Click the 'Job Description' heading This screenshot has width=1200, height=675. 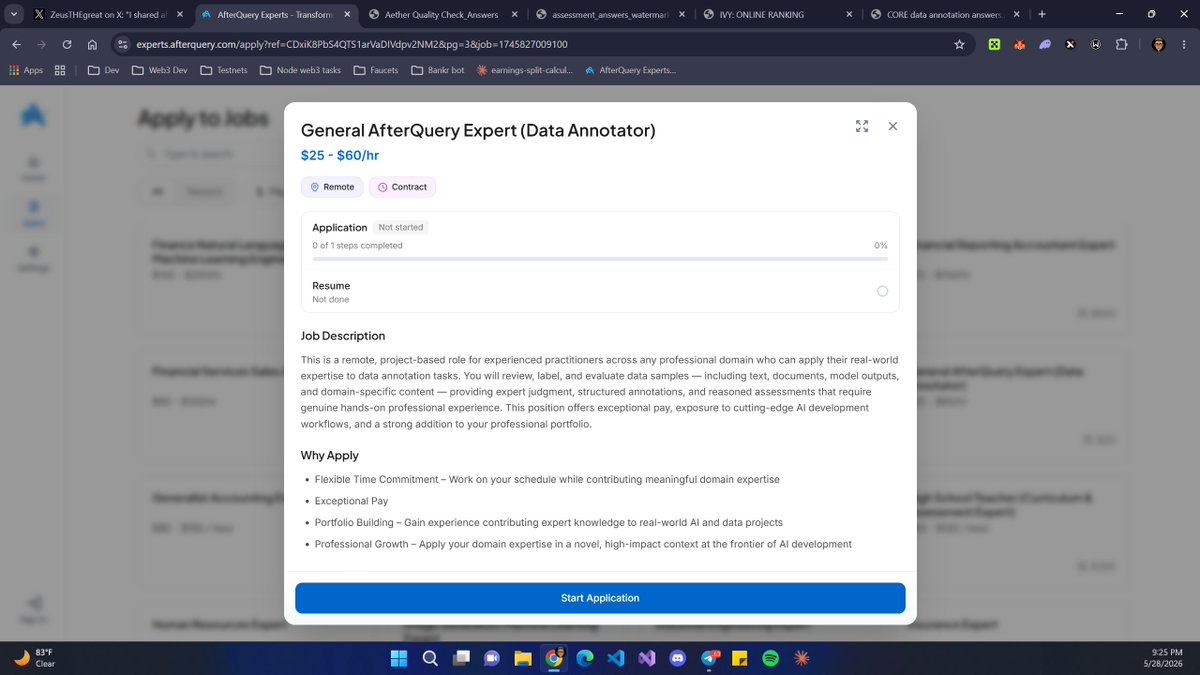click(x=343, y=336)
